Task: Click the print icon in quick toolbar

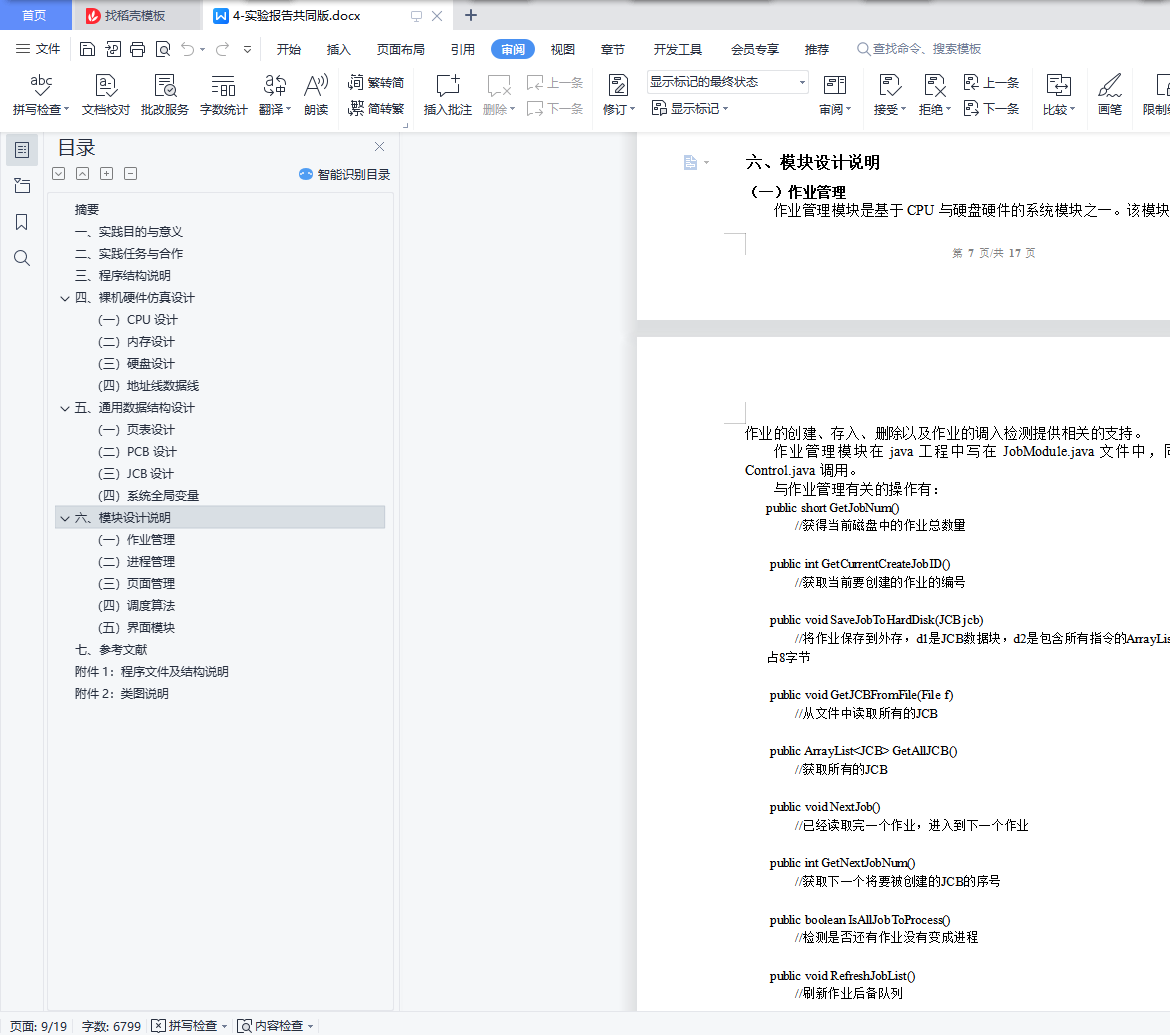Action: coord(137,49)
